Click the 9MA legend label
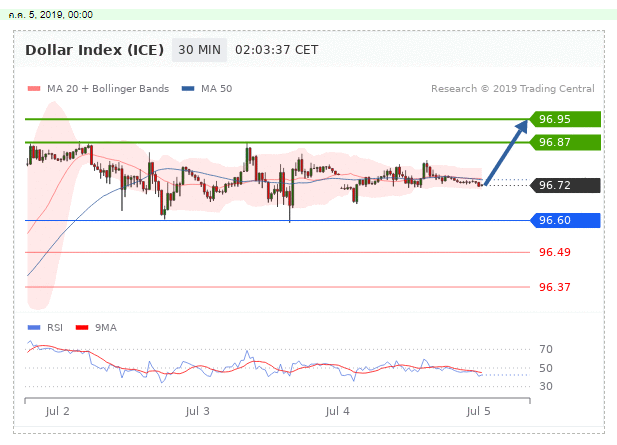 pos(106,327)
